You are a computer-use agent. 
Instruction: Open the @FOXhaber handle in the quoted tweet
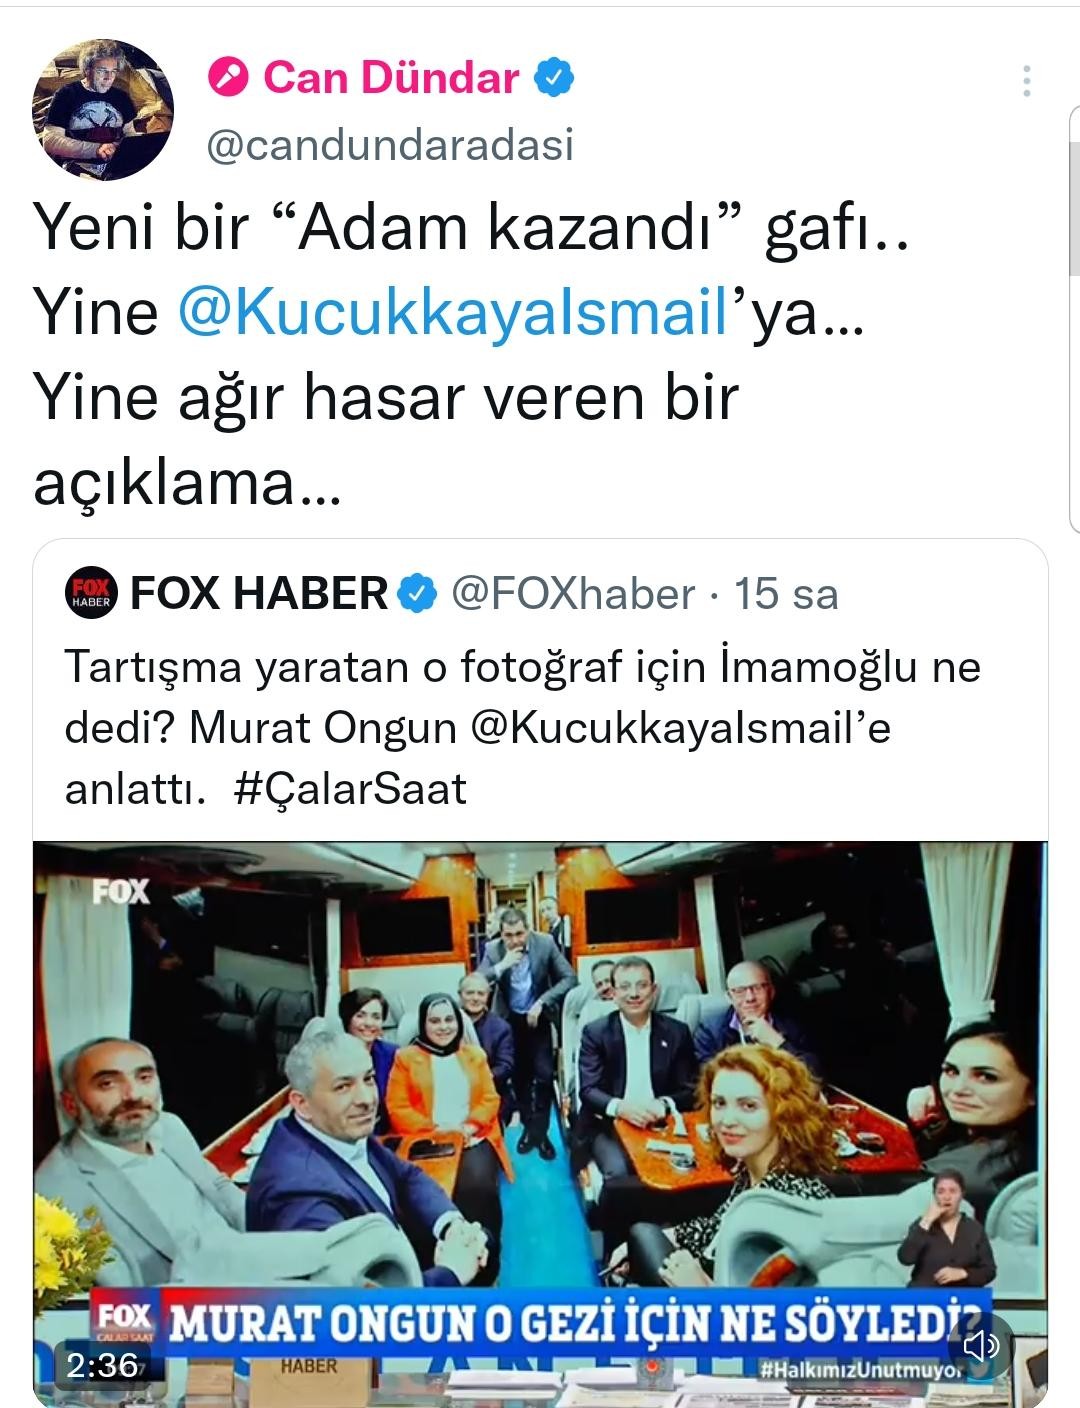coord(573,594)
